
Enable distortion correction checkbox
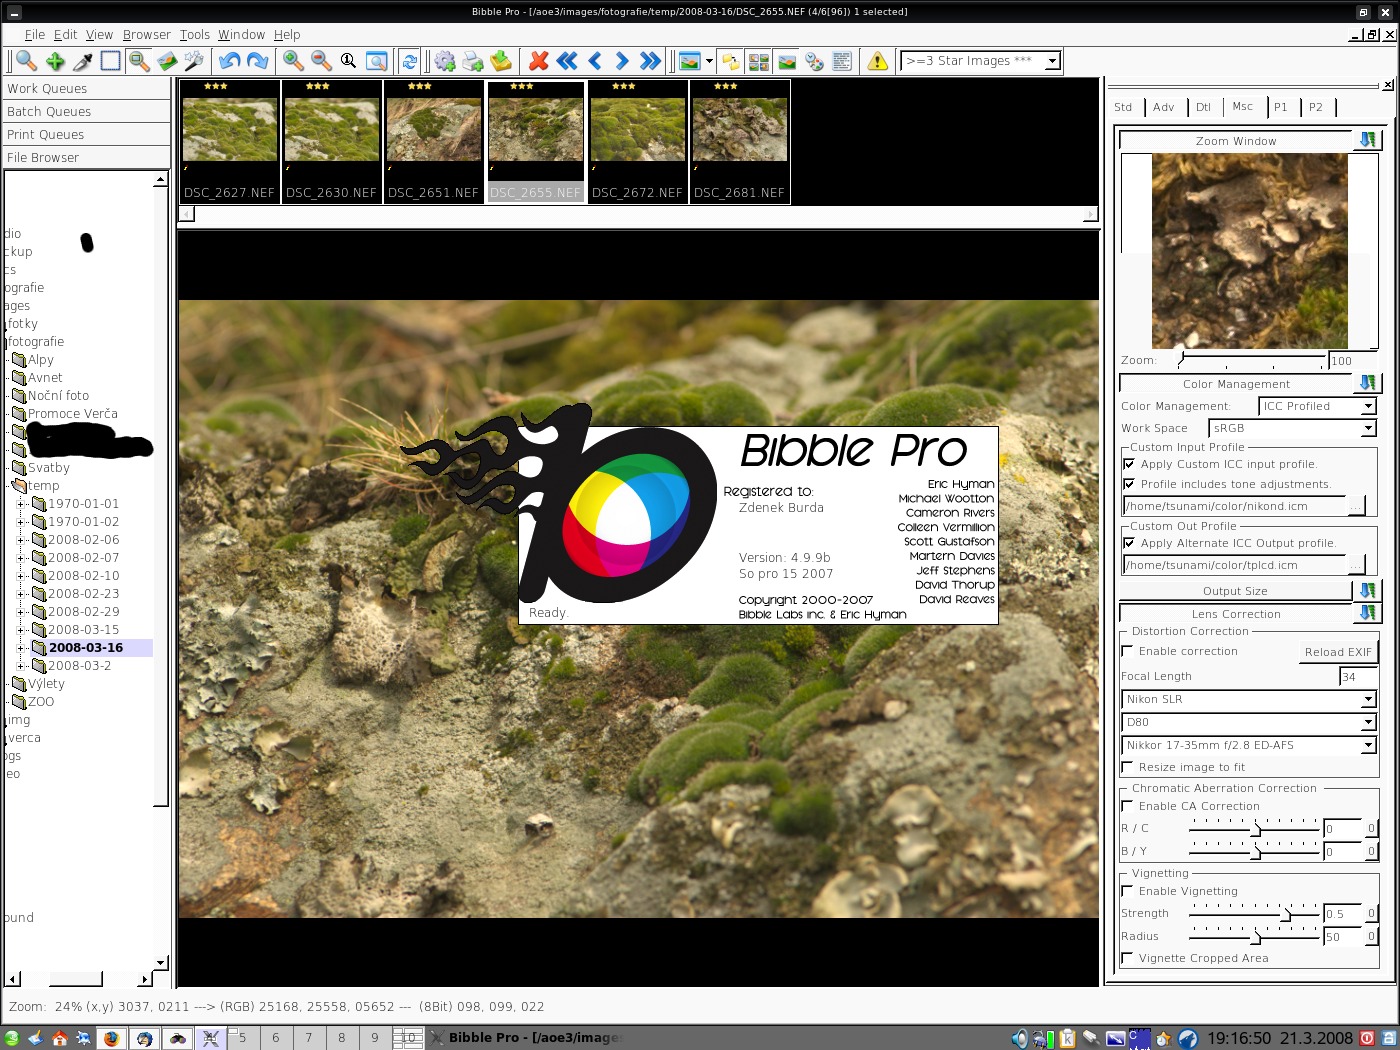click(1128, 651)
